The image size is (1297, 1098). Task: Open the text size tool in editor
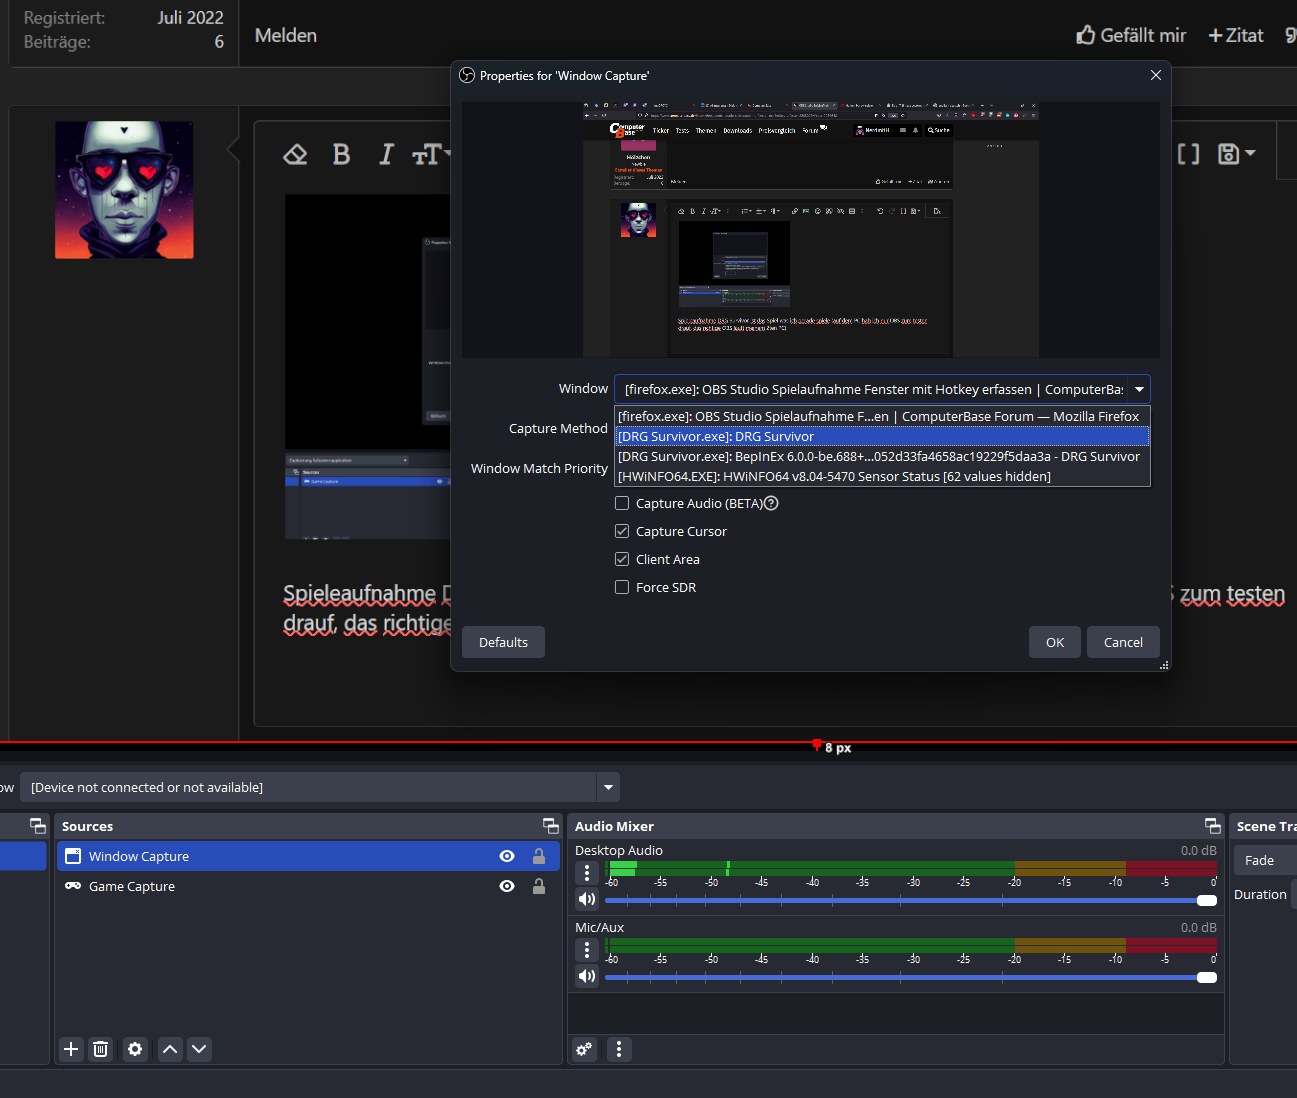tap(431, 154)
